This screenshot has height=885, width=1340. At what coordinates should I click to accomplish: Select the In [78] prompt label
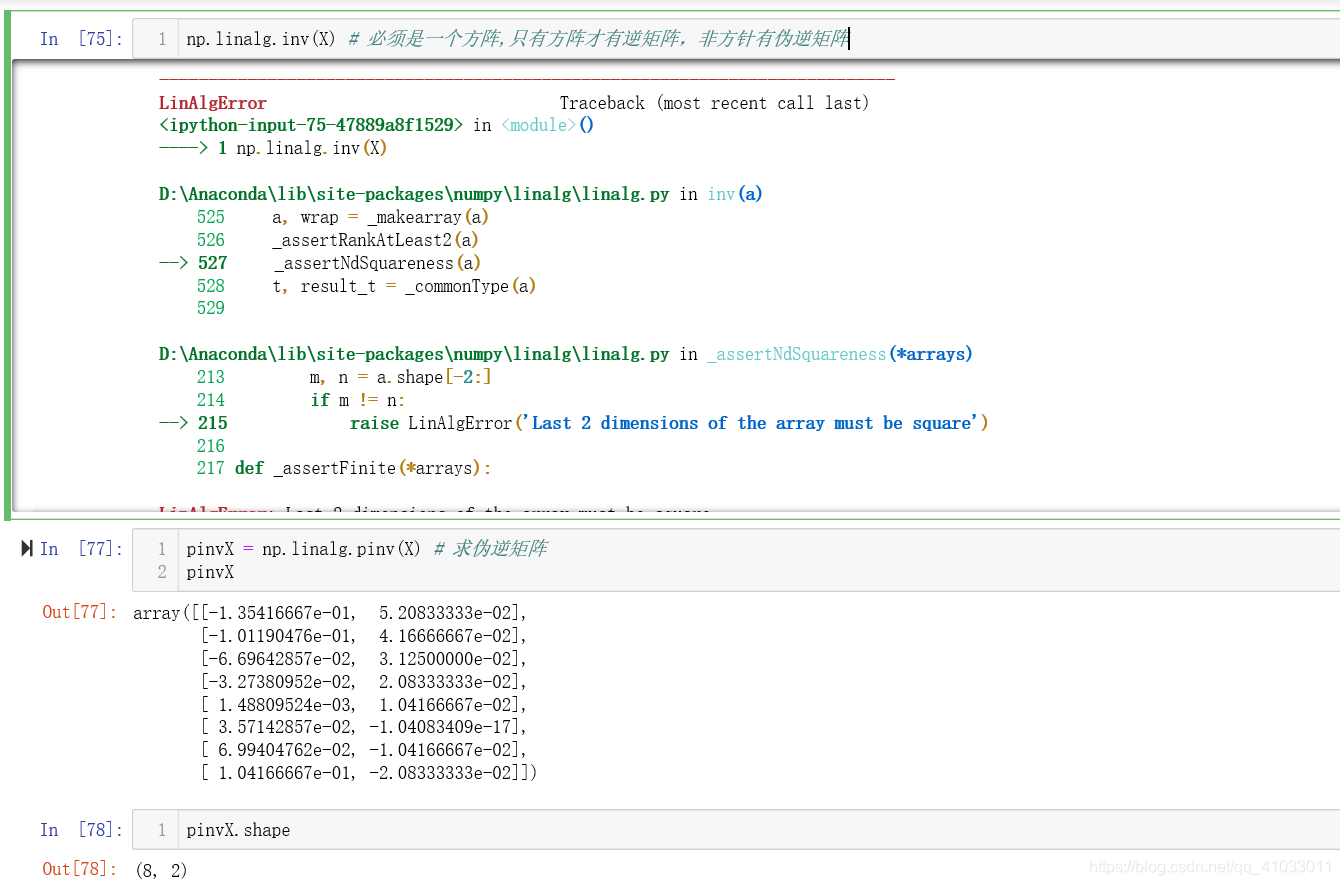pyautogui.click(x=81, y=830)
